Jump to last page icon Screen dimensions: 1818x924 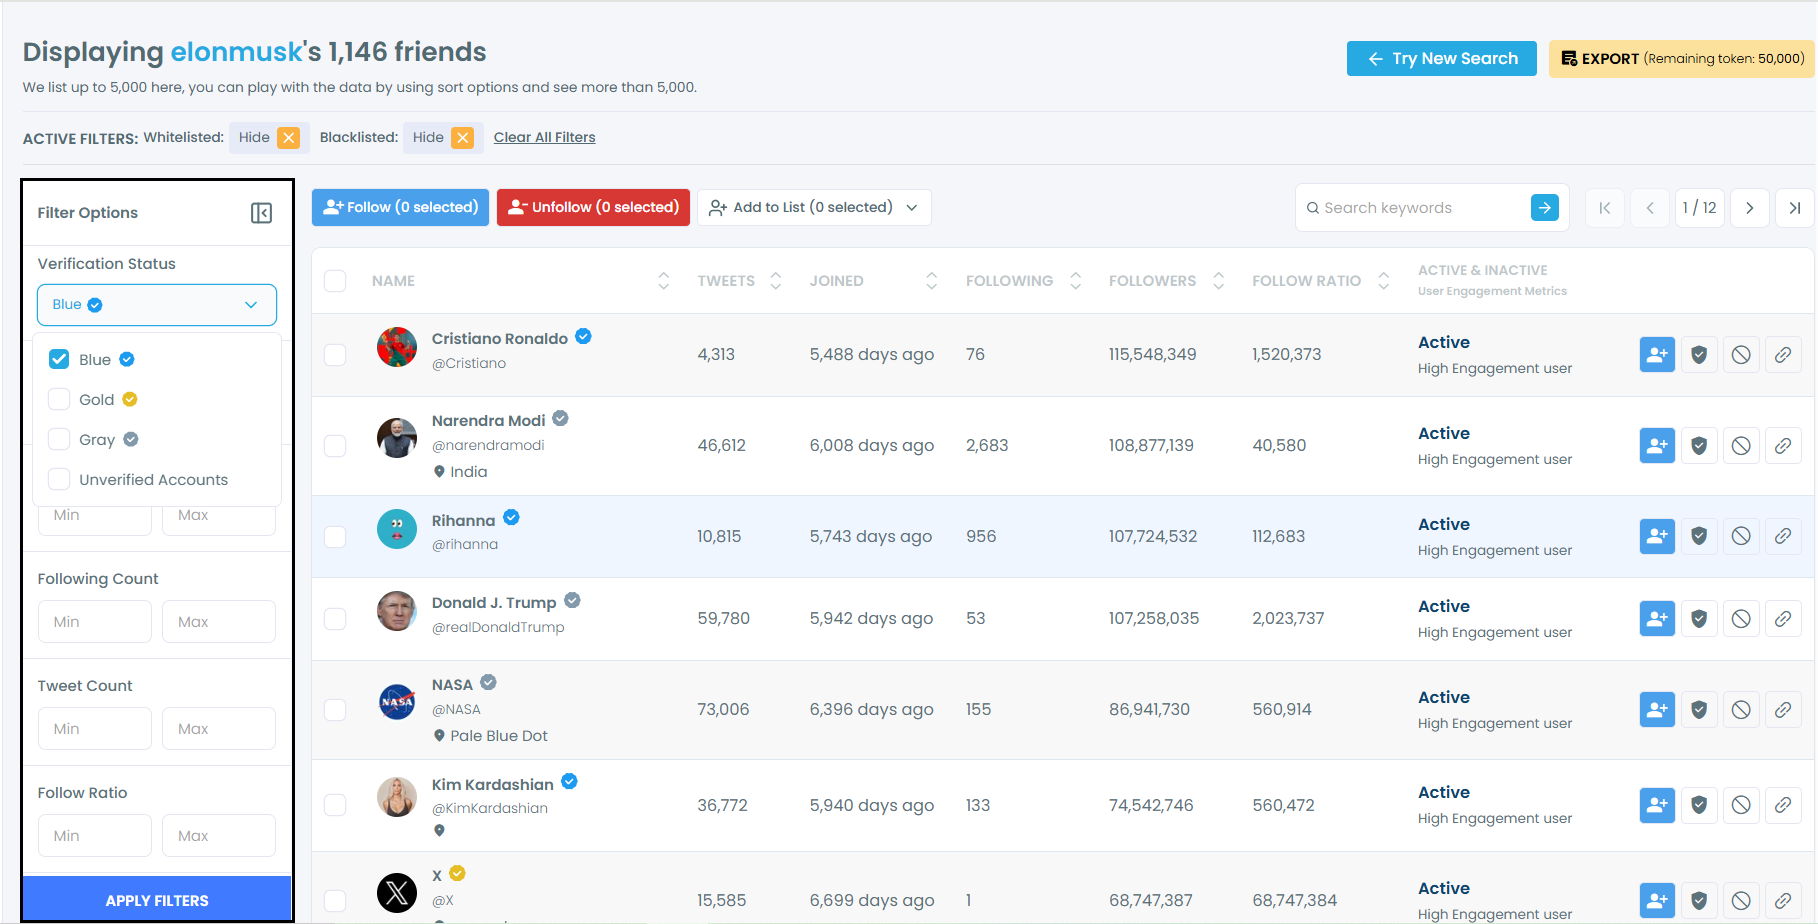click(1795, 208)
